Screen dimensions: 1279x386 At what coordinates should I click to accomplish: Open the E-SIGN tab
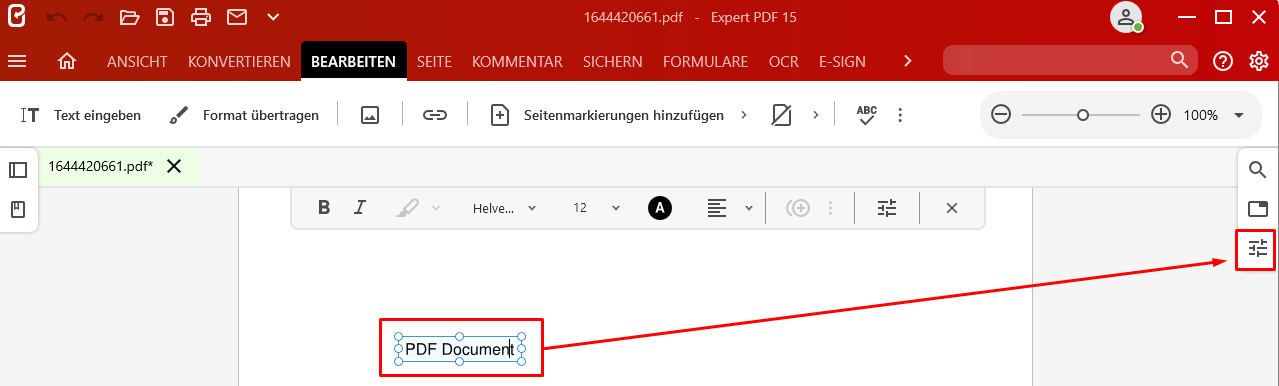click(x=842, y=61)
